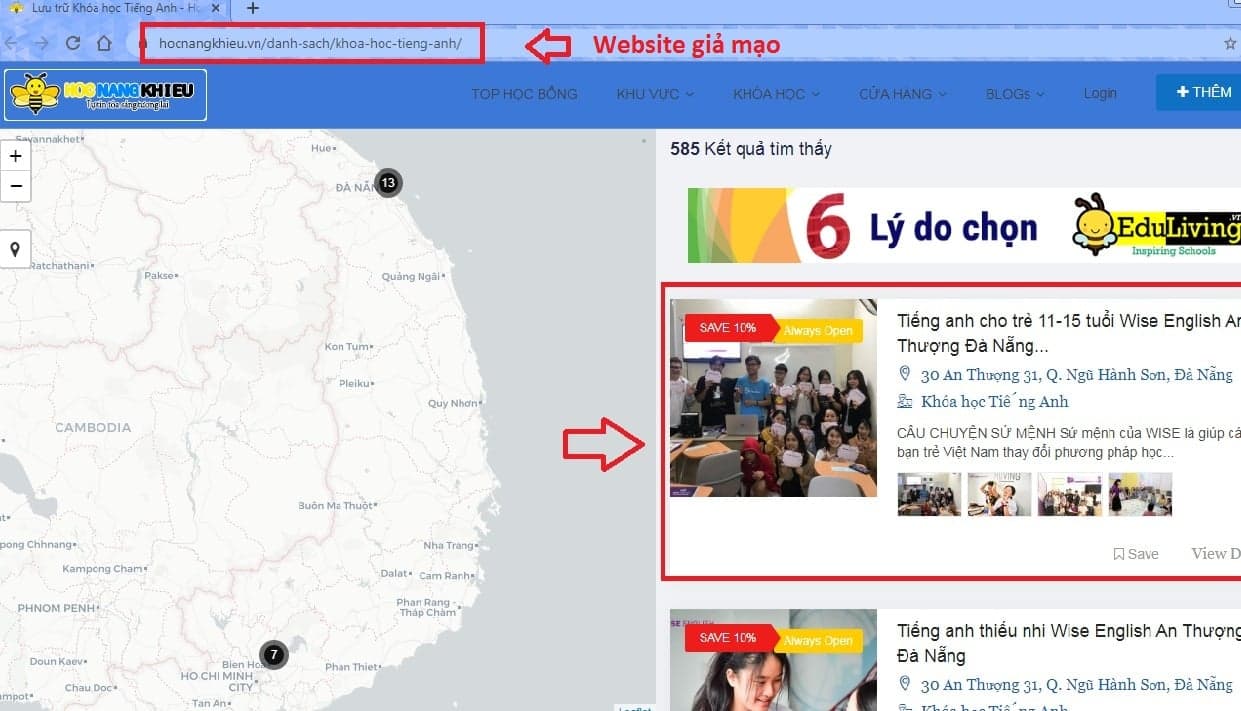The width and height of the screenshot is (1241, 711).
Task: Save the Wise English 11-15 listing
Action: pyautogui.click(x=1136, y=554)
